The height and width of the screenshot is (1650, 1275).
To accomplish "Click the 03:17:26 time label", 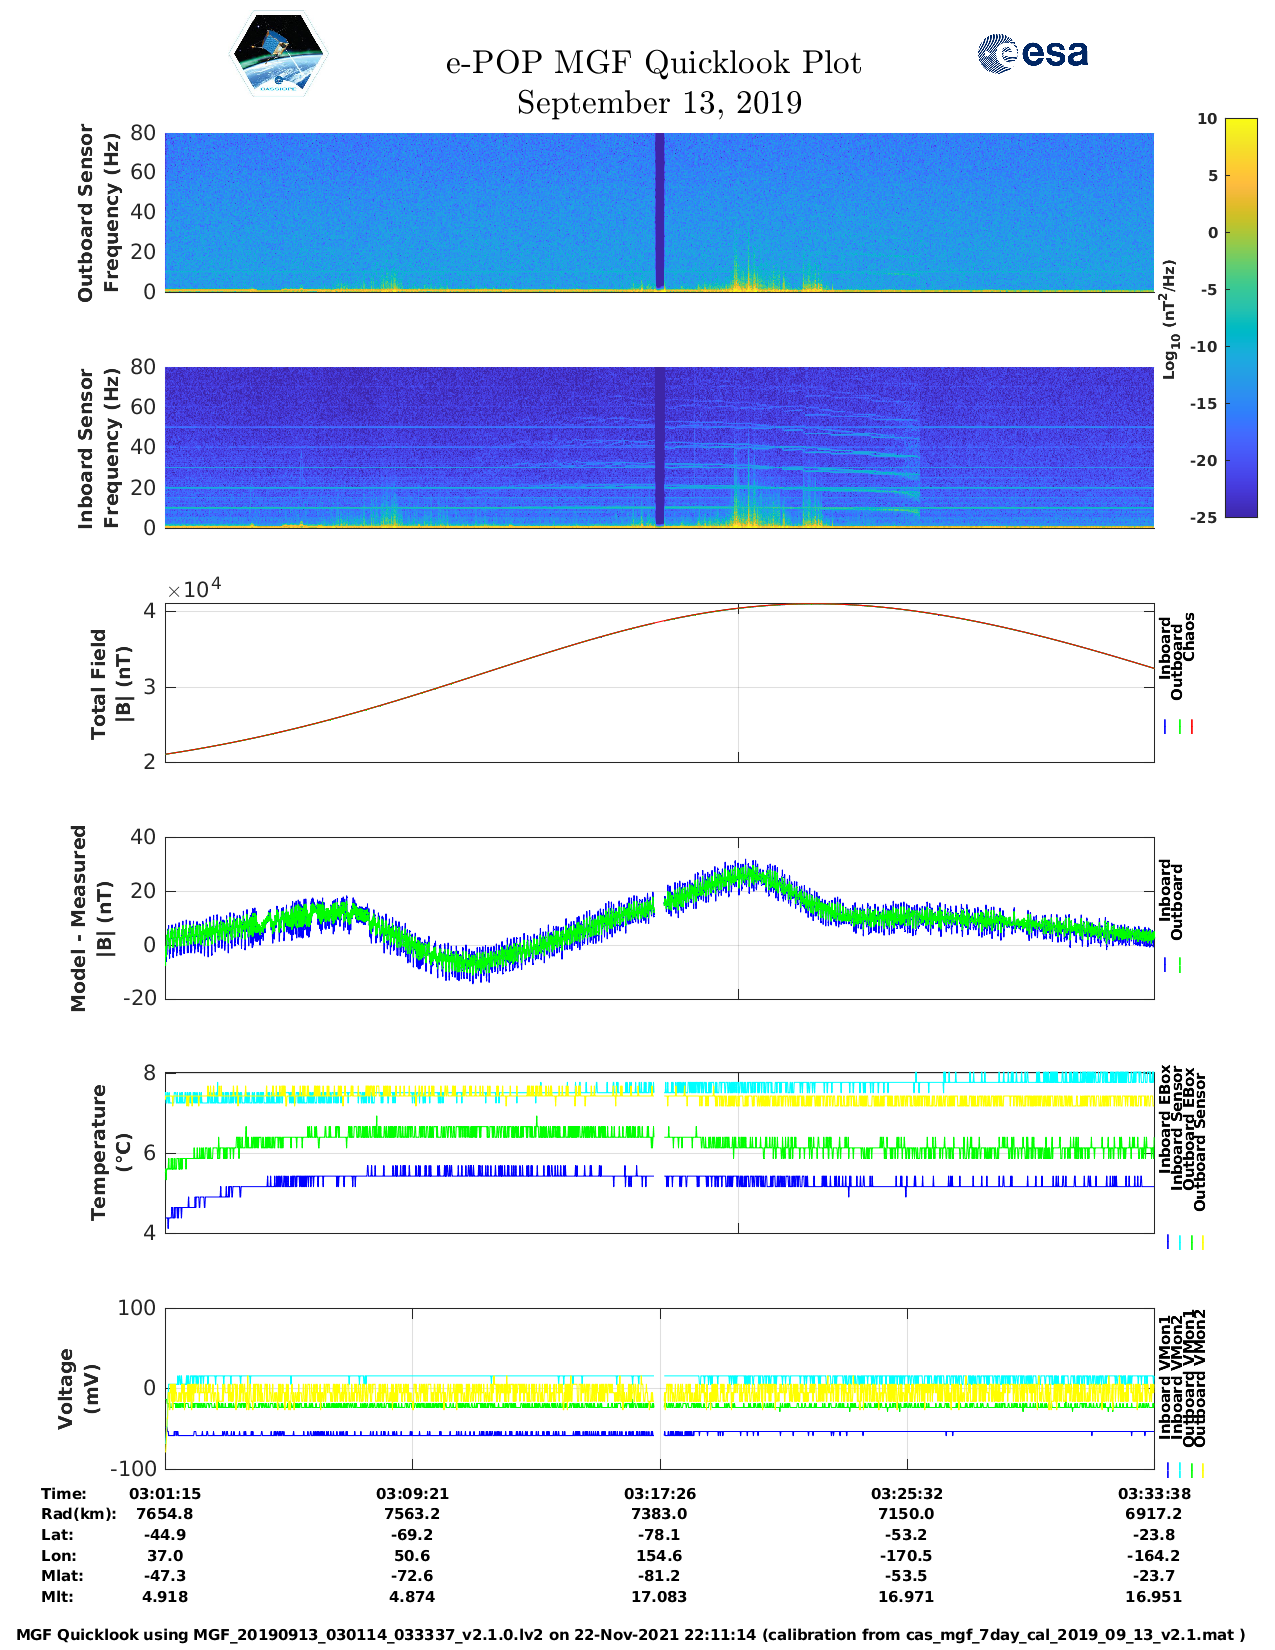I will [659, 1494].
